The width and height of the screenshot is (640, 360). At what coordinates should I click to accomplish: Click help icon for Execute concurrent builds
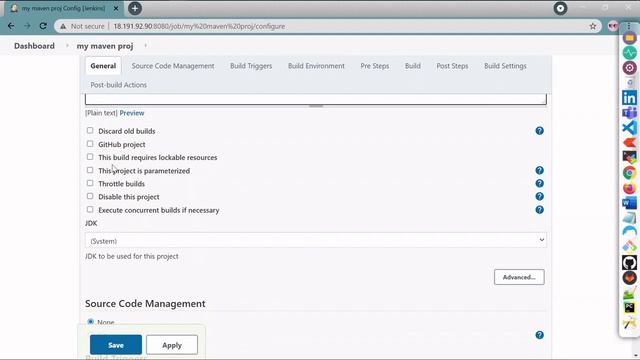[539, 210]
